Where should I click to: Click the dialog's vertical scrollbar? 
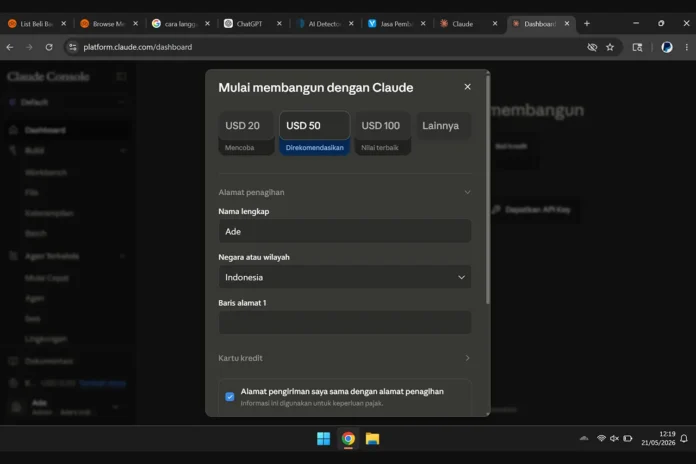(x=488, y=191)
